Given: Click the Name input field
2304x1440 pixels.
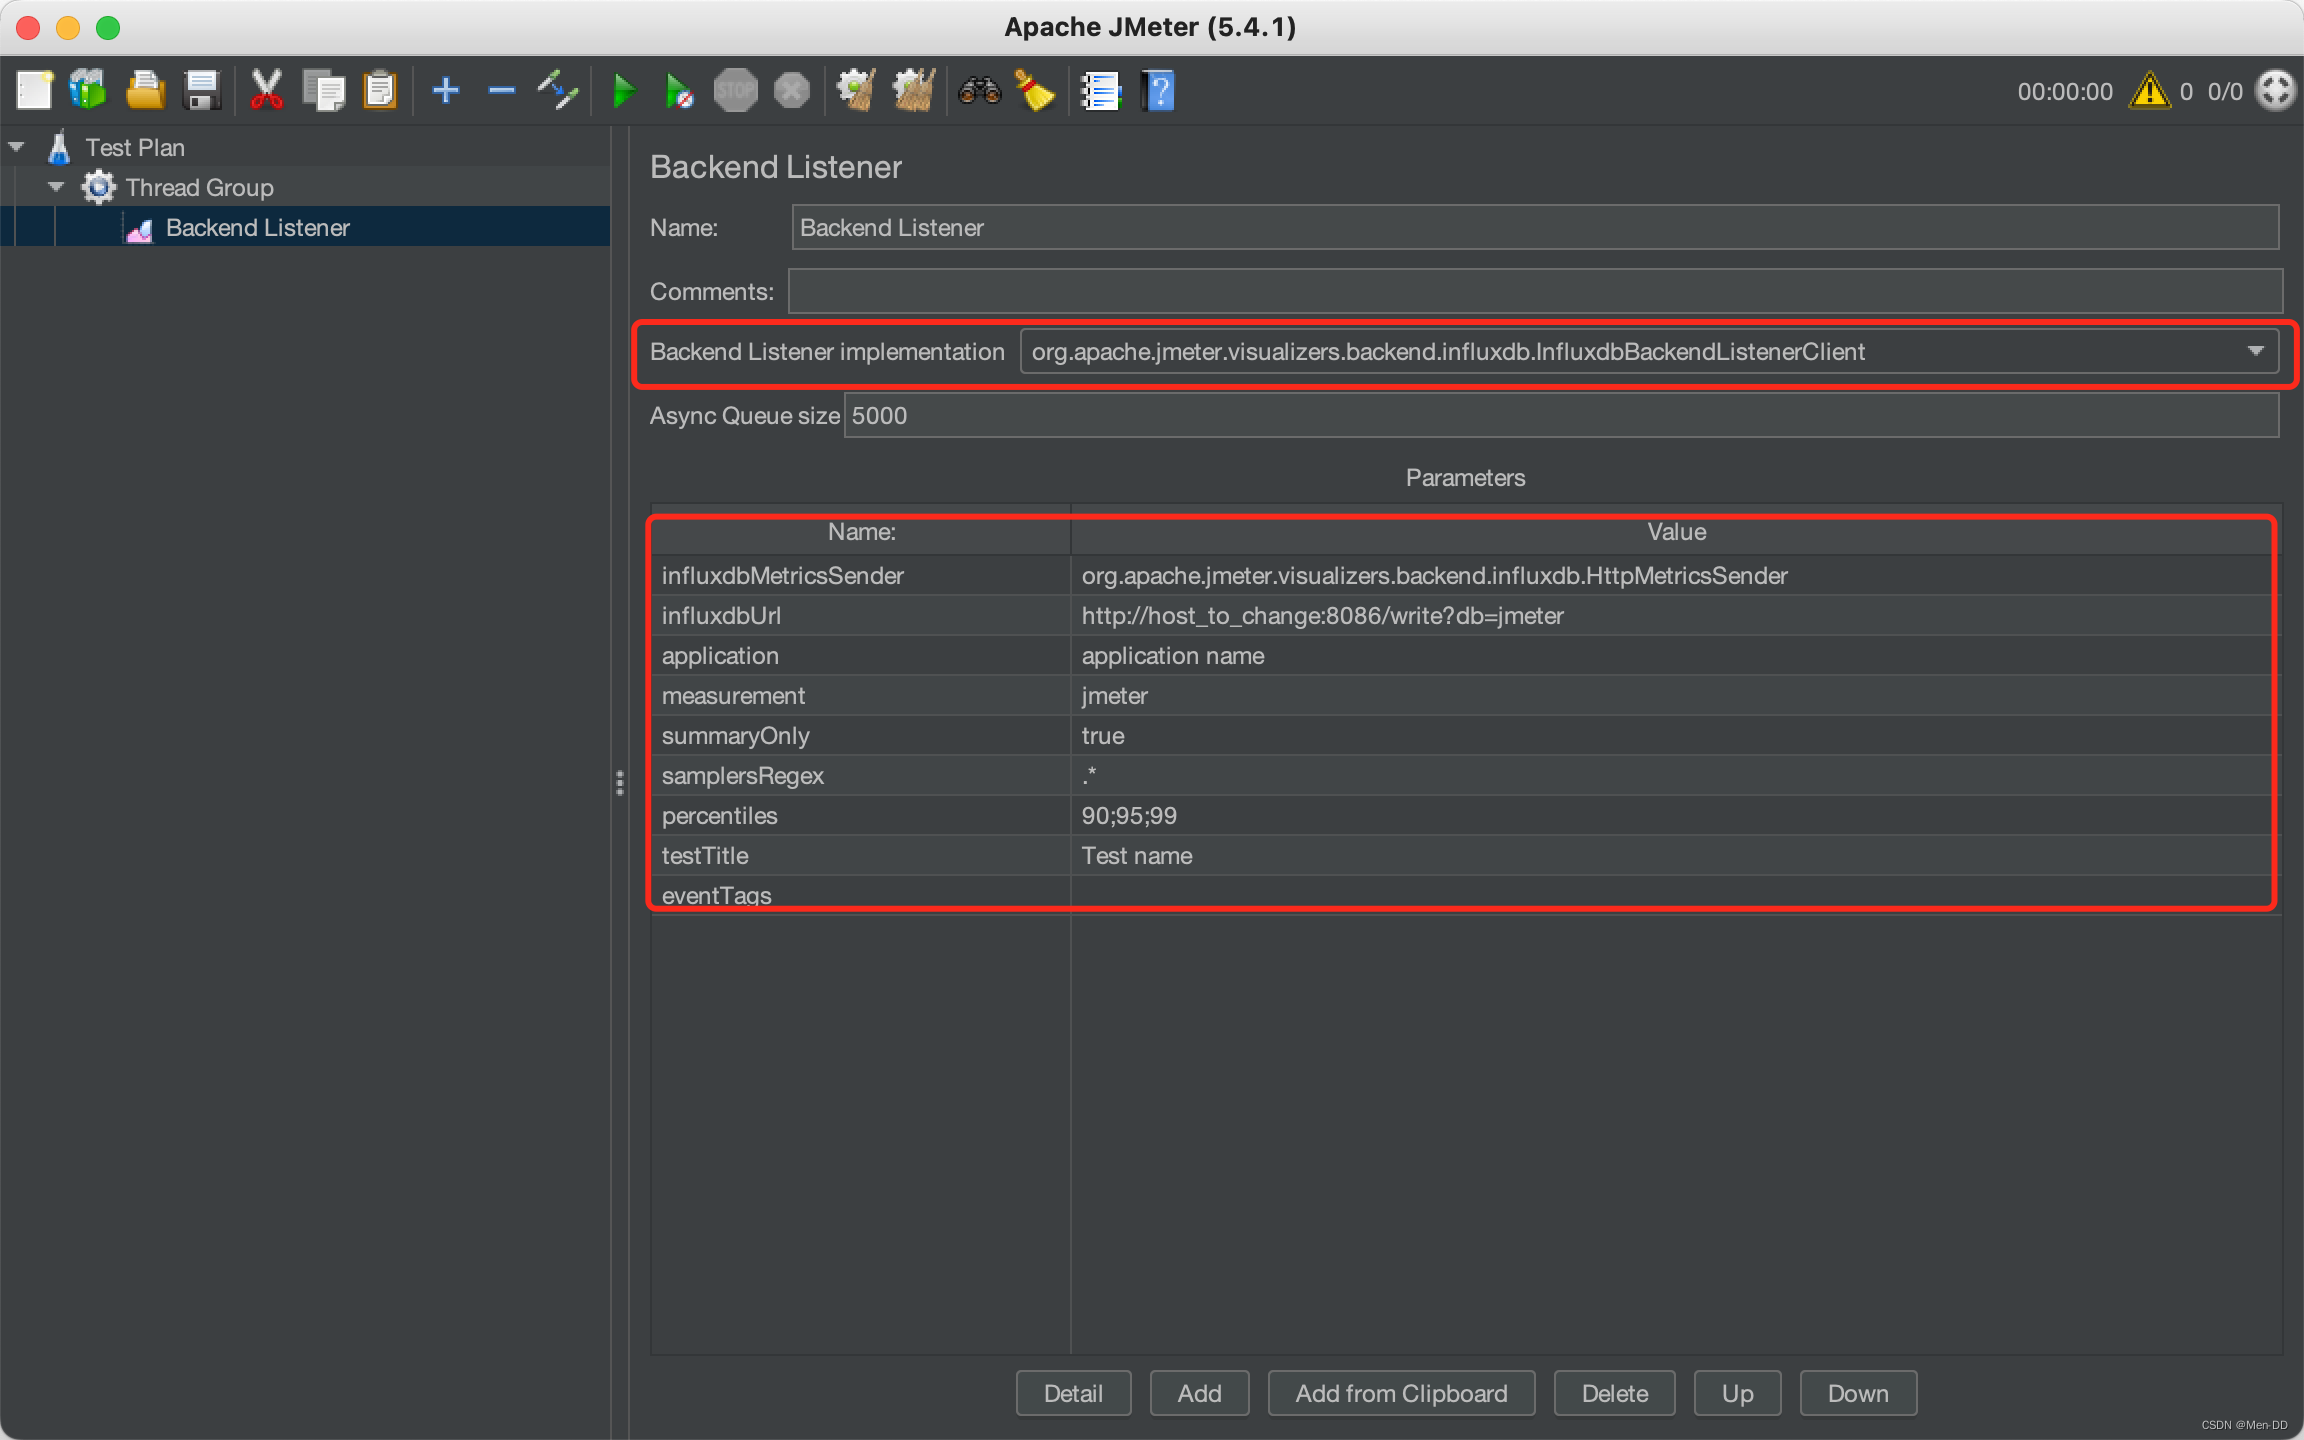Looking at the screenshot, I should point(1535,227).
